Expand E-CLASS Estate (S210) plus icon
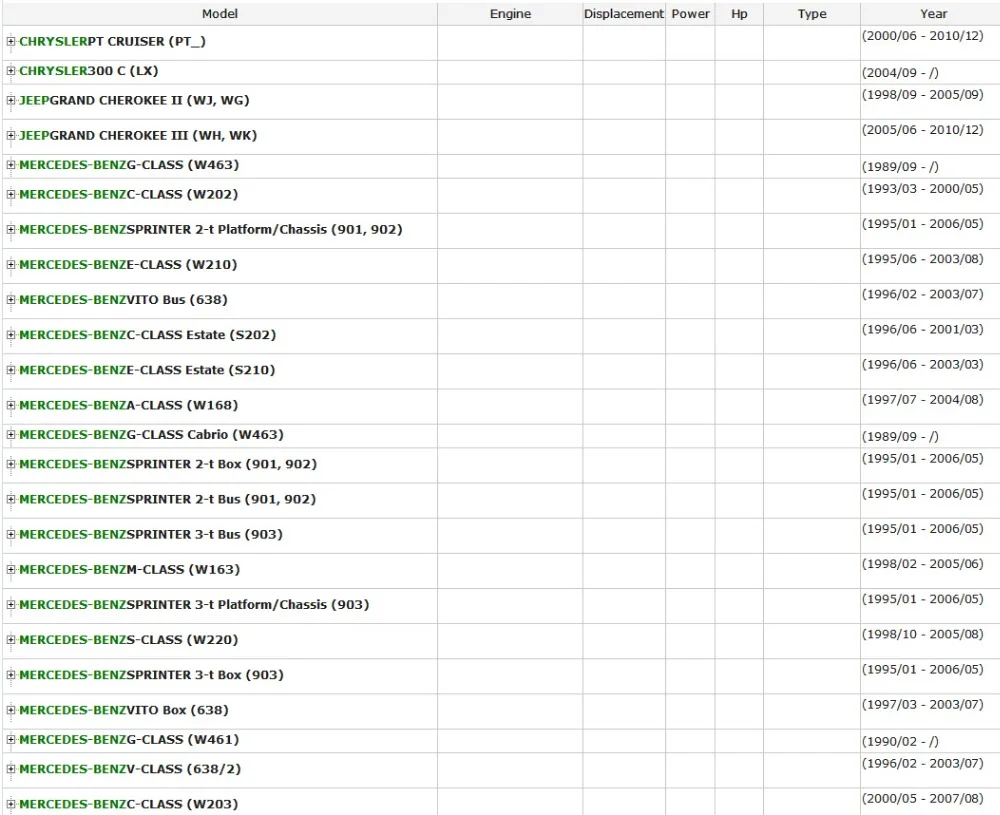Viewport: 1000px width, 815px height. tap(11, 369)
